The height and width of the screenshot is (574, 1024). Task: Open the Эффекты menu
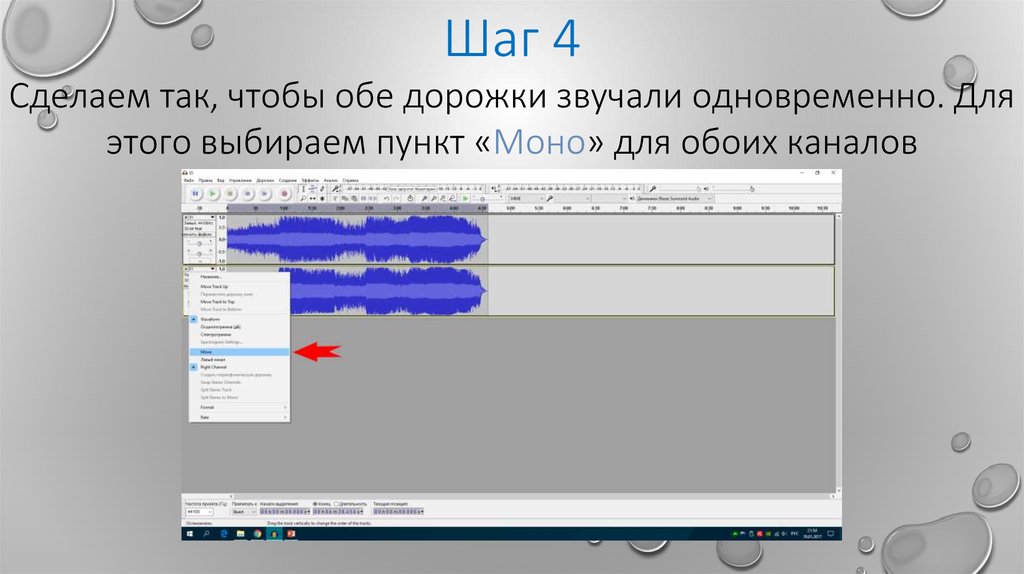[310, 180]
